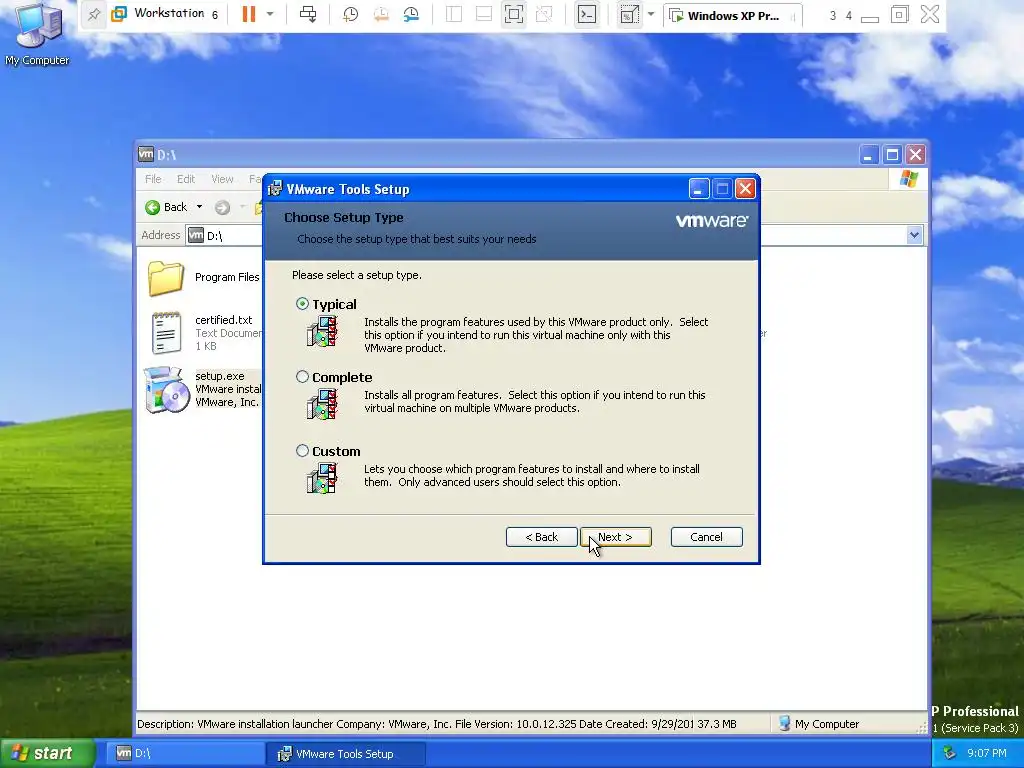Click the Custom setup installer icon
The width and height of the screenshot is (1024, 768).
322,478
